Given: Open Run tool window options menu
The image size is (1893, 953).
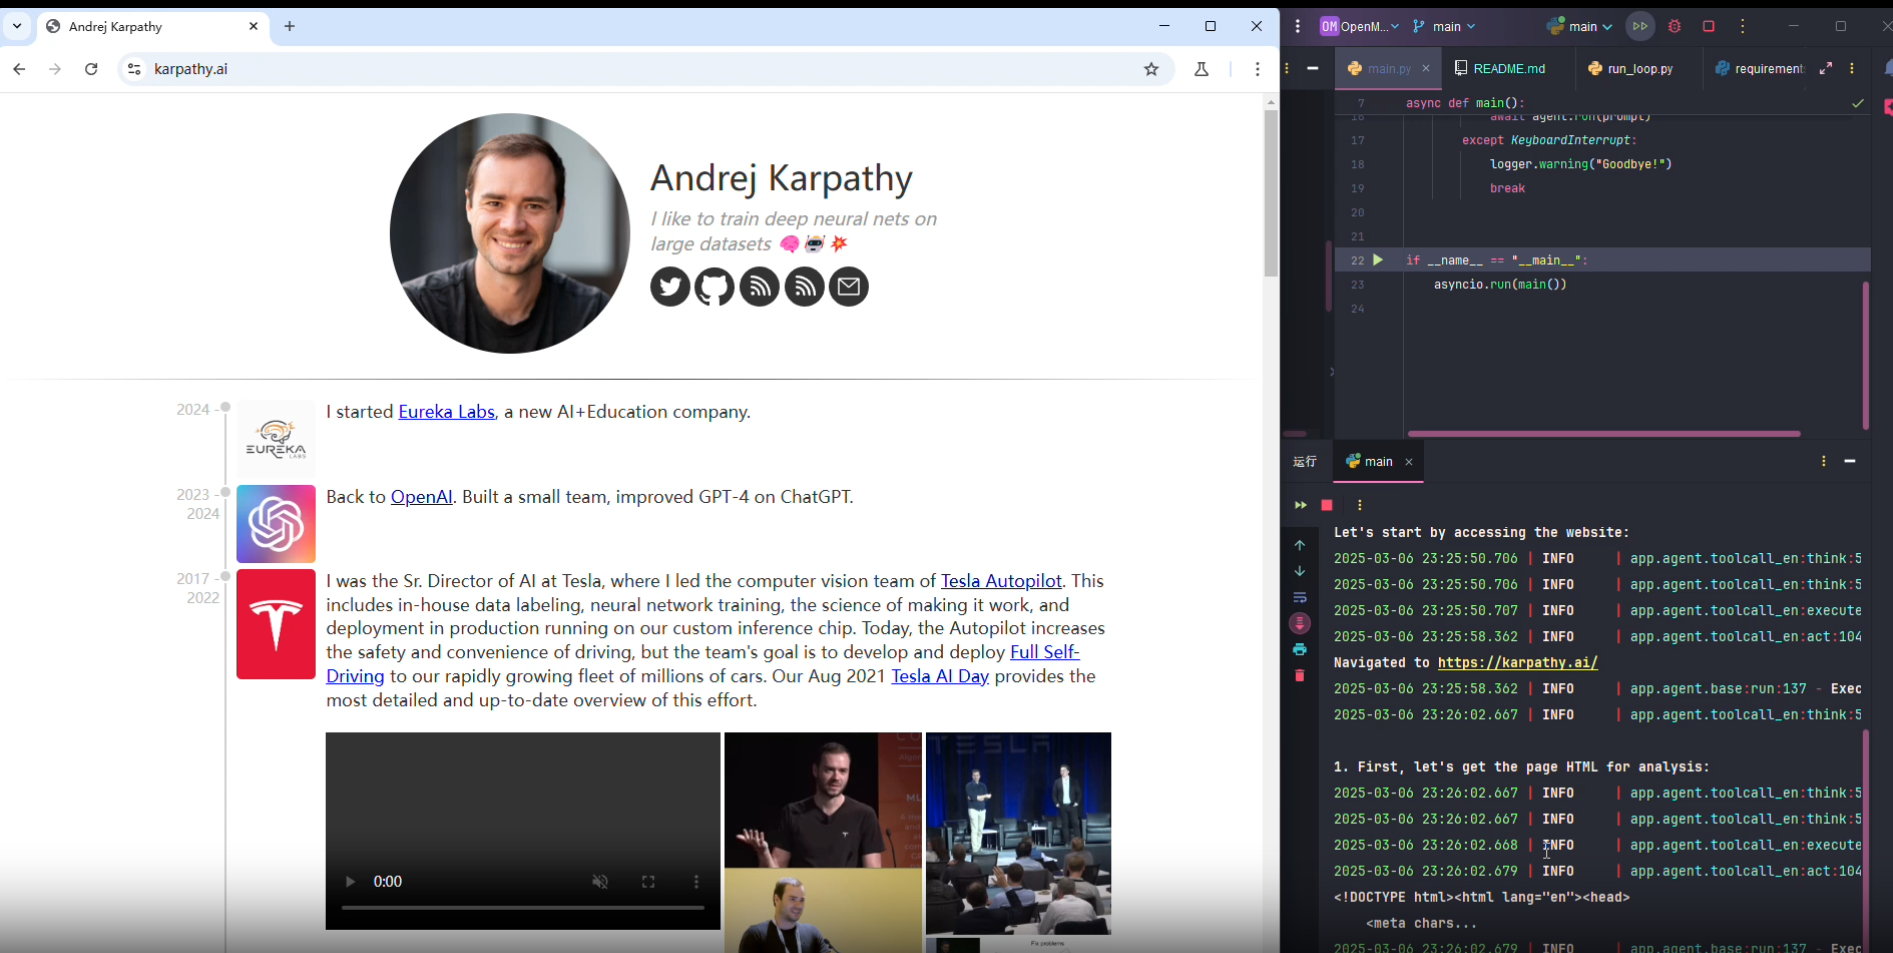Looking at the screenshot, I should pyautogui.click(x=1824, y=461).
